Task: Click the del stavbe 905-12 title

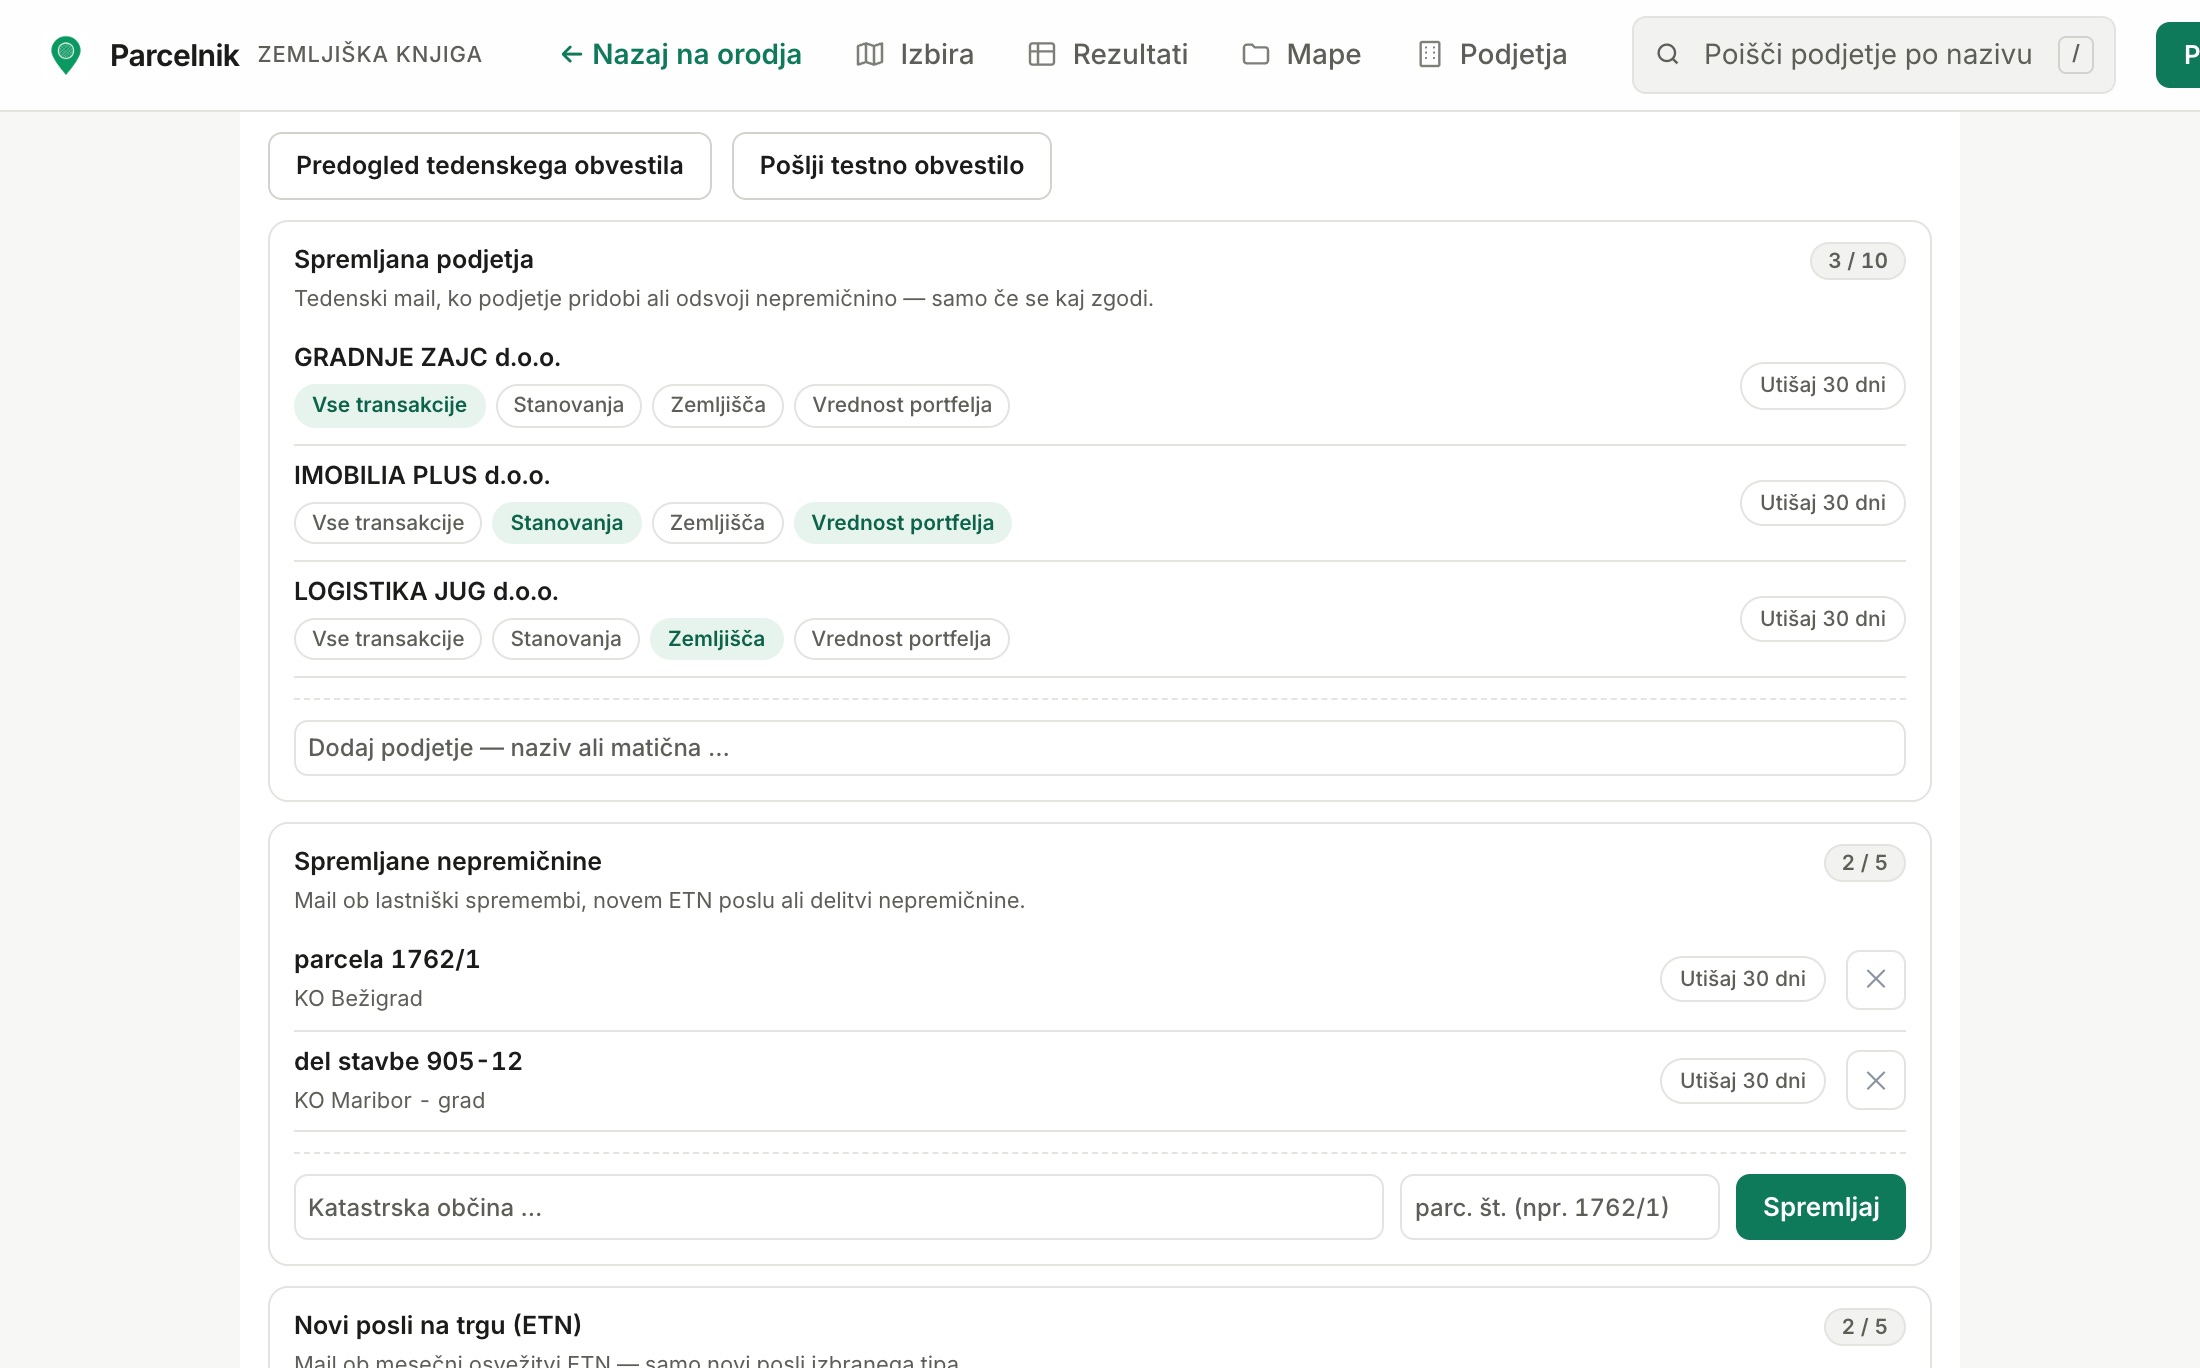Action: 408,1061
